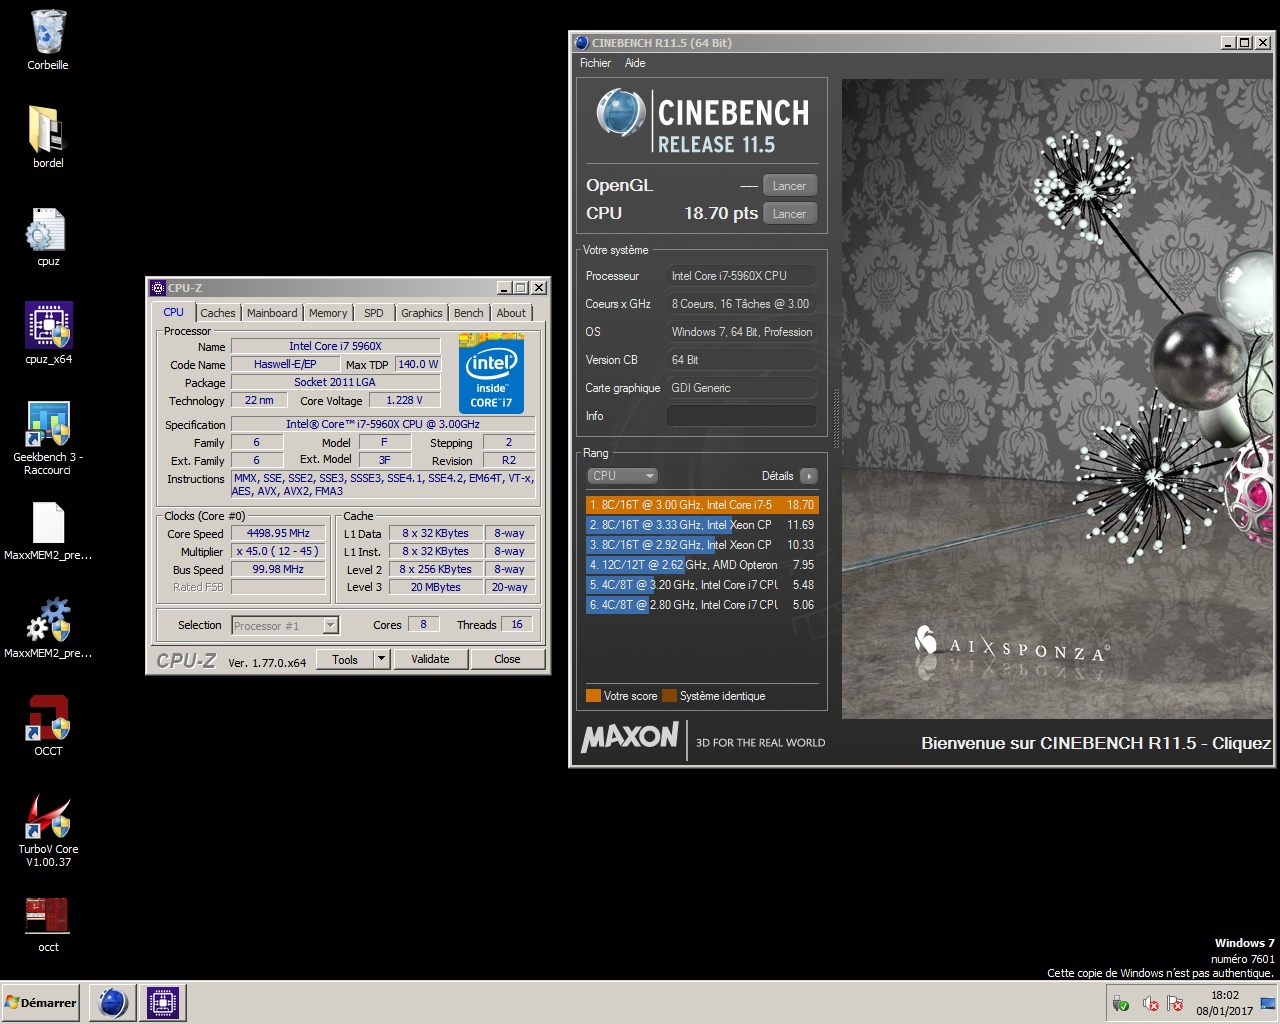Expand the Tools dropdown arrow in CPU-Z

pos(381,659)
